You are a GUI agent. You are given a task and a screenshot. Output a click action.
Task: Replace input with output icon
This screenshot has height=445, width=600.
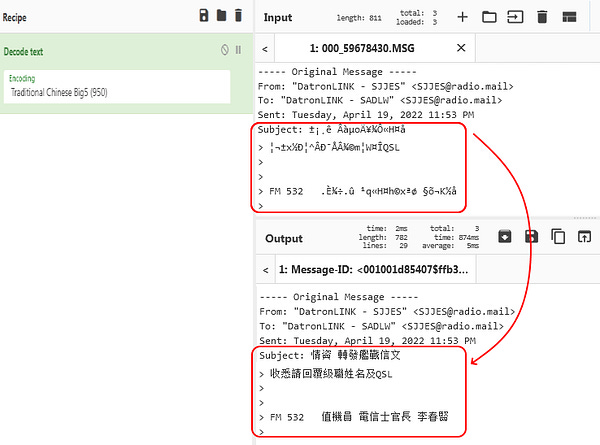584,236
